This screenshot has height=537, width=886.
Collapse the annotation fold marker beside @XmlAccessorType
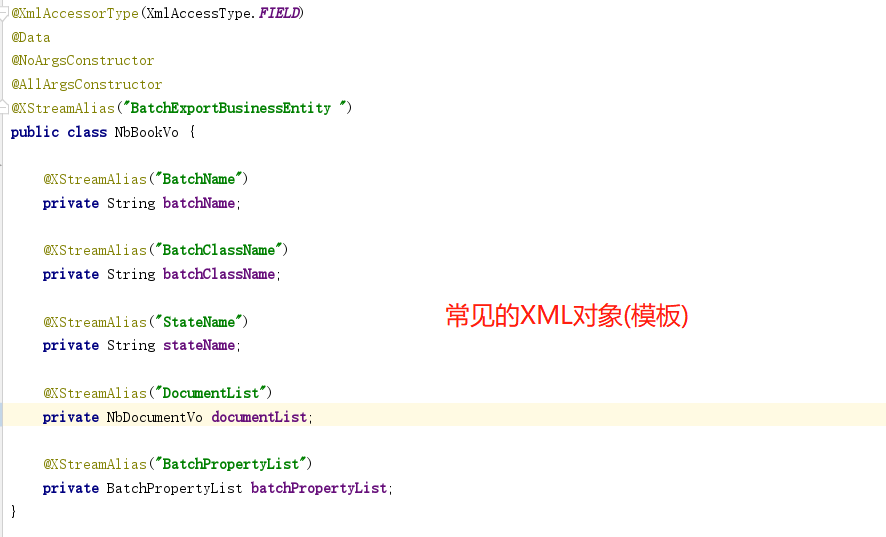pos(3,14)
